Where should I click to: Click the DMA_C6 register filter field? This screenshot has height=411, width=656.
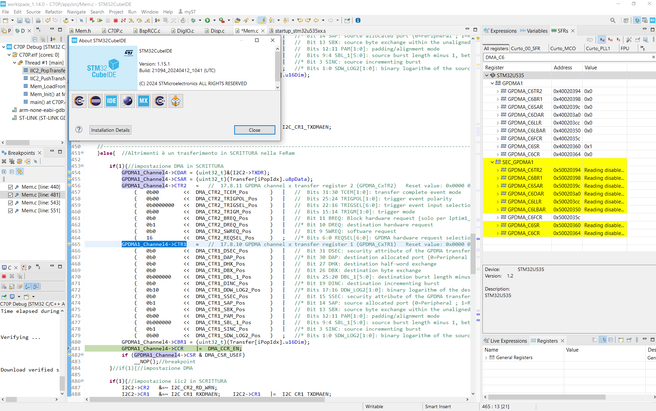coord(568,57)
